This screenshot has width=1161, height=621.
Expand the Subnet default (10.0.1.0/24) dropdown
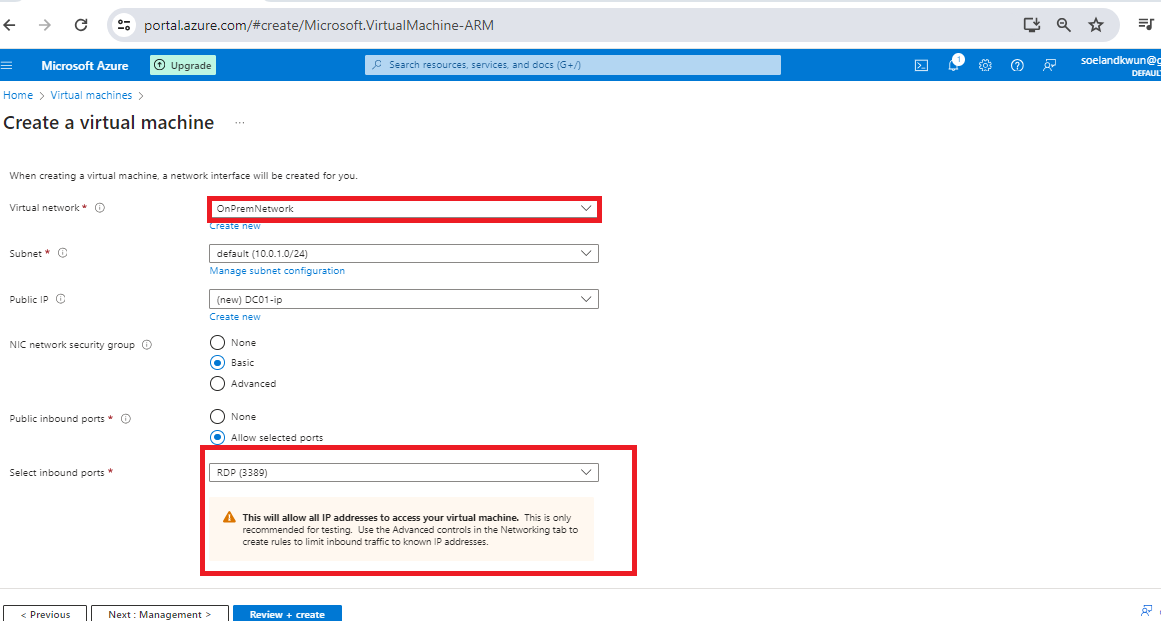[404, 253]
